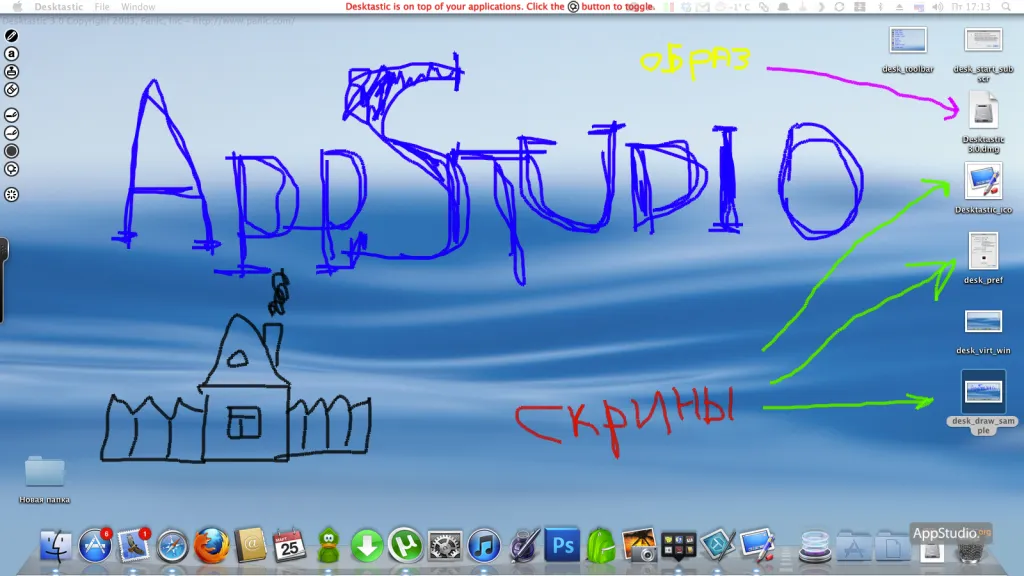This screenshot has width=1024, height=576.
Task: Click Desktastic app icon in the Dock
Action: (757, 545)
